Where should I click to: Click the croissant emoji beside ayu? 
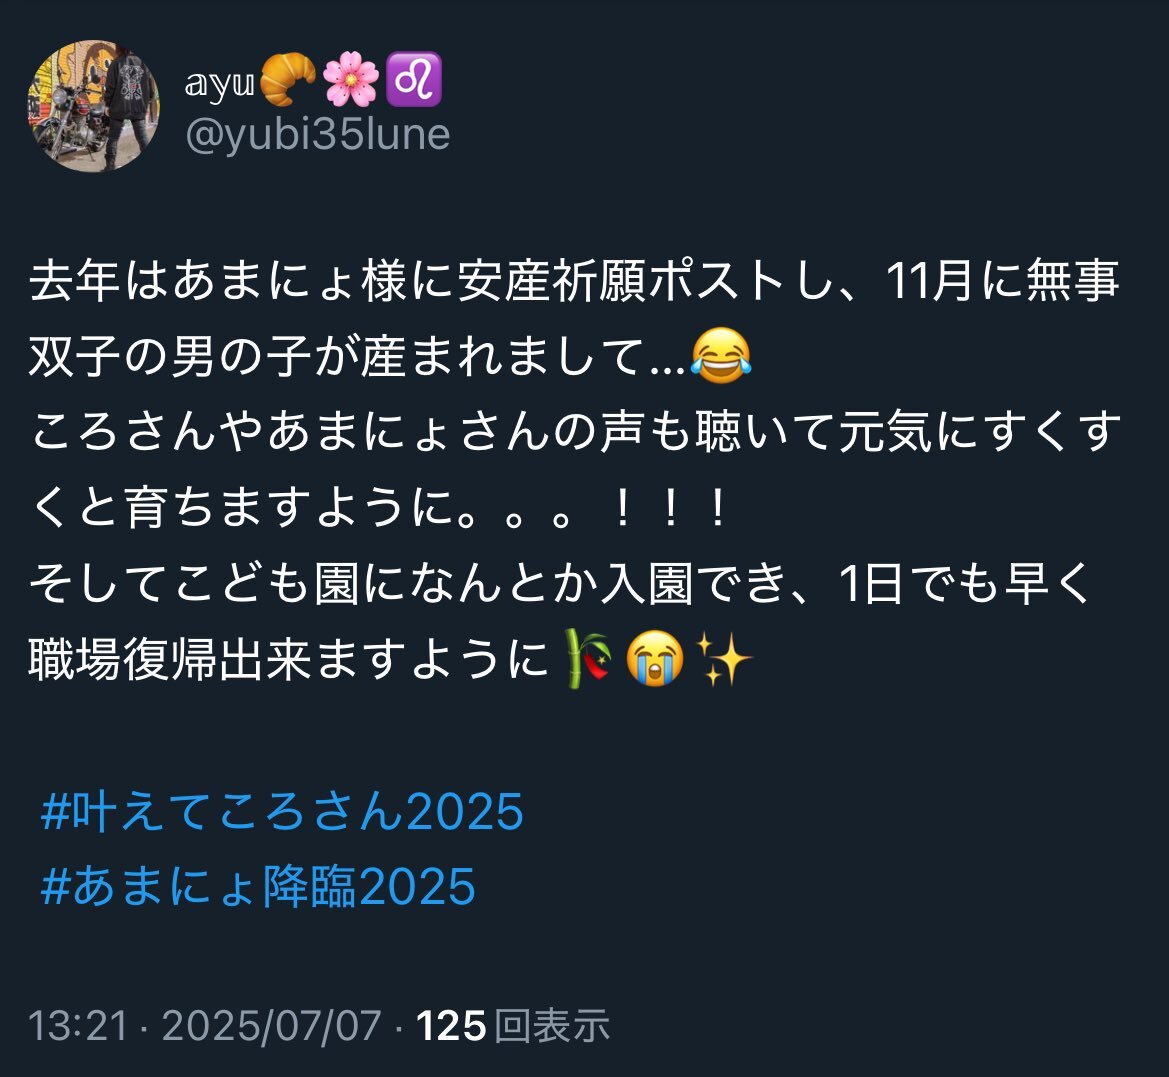click(x=287, y=79)
